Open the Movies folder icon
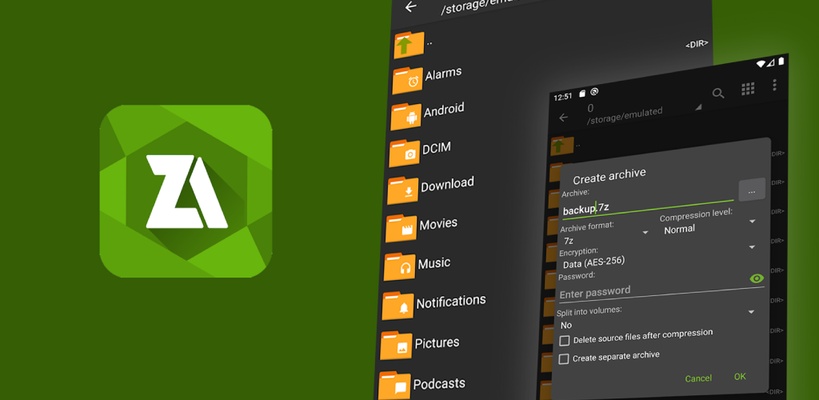 click(401, 228)
